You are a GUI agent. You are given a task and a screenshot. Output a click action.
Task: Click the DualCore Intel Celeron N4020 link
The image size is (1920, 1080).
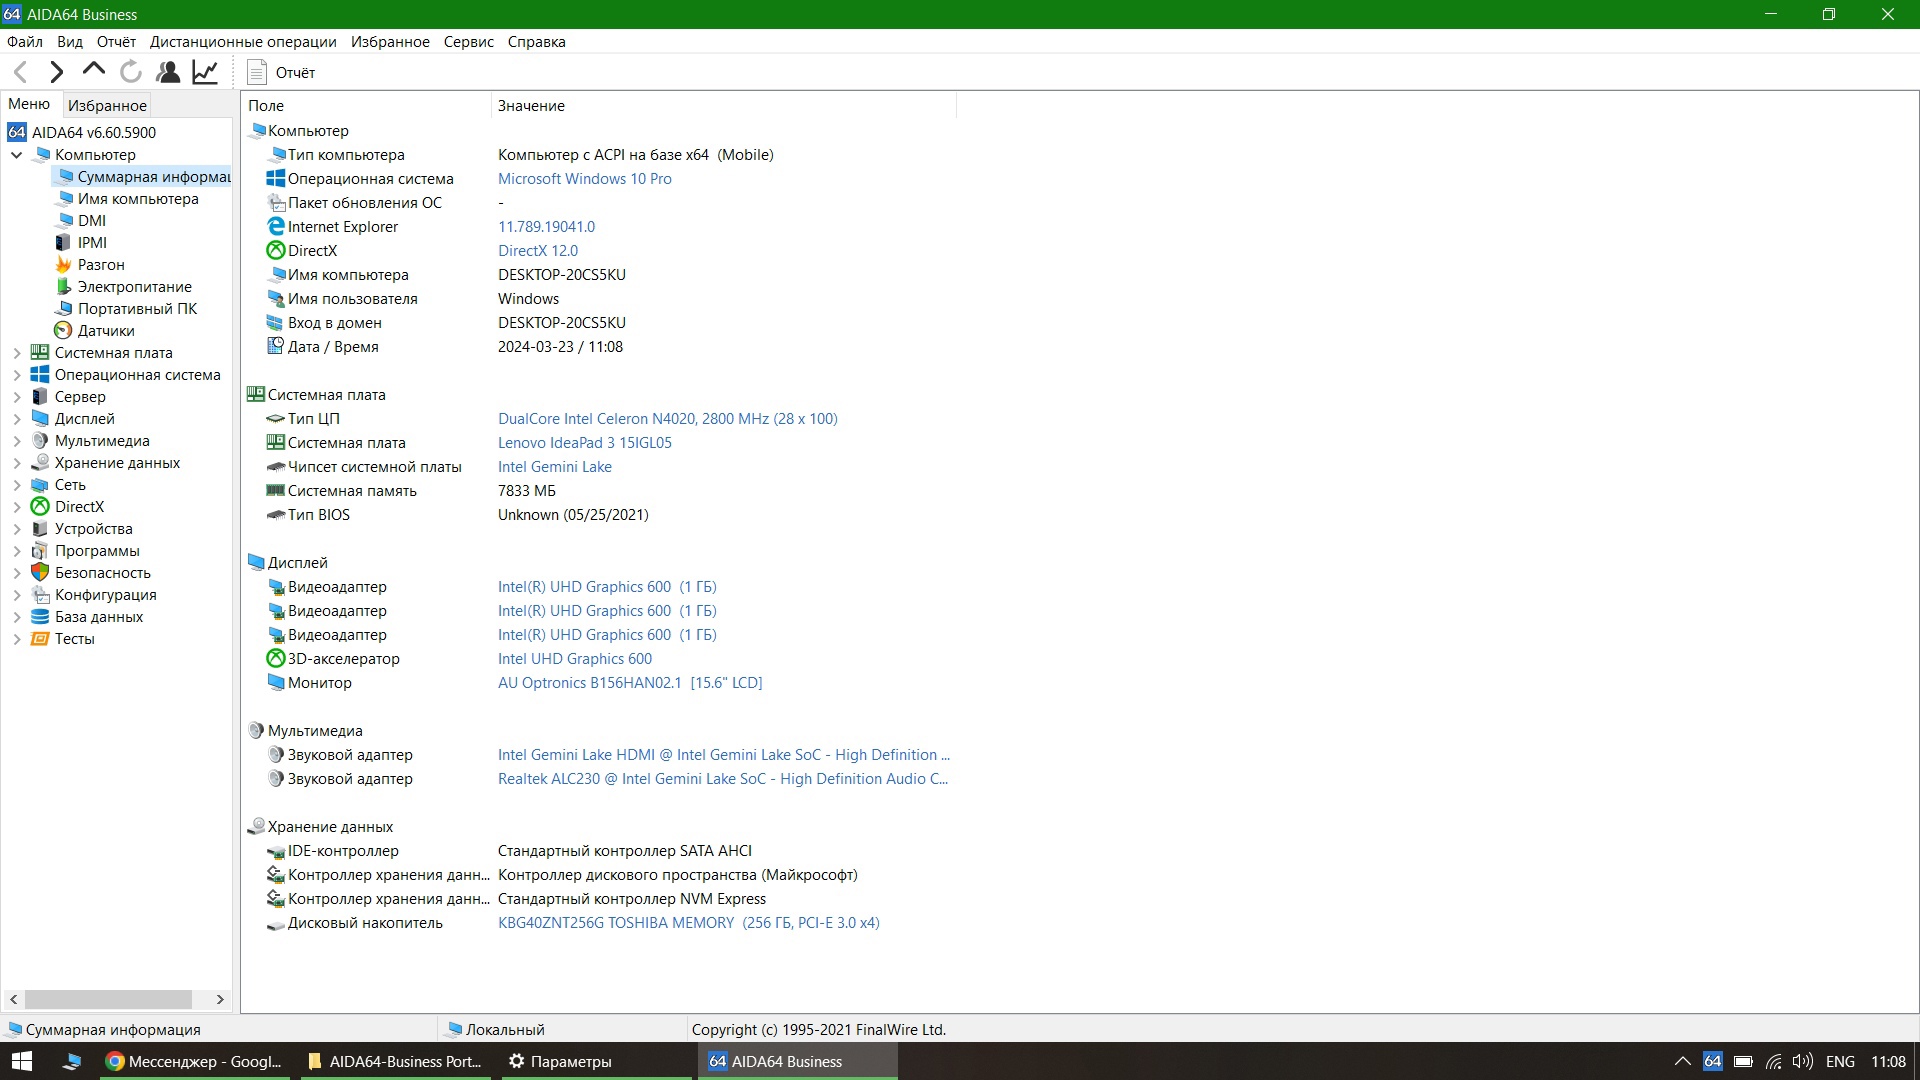point(667,419)
